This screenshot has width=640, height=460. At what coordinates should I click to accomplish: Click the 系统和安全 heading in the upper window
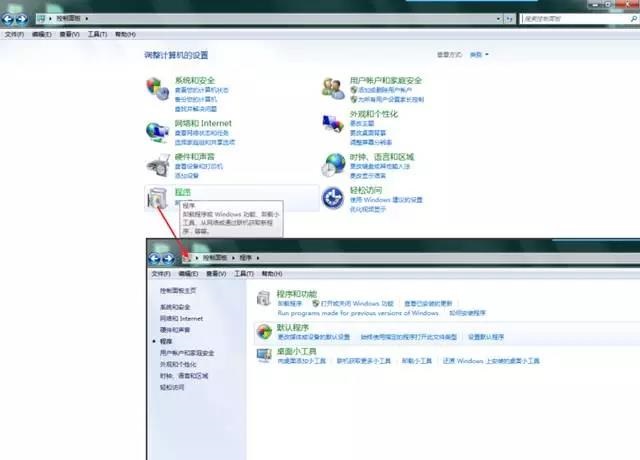195,80
